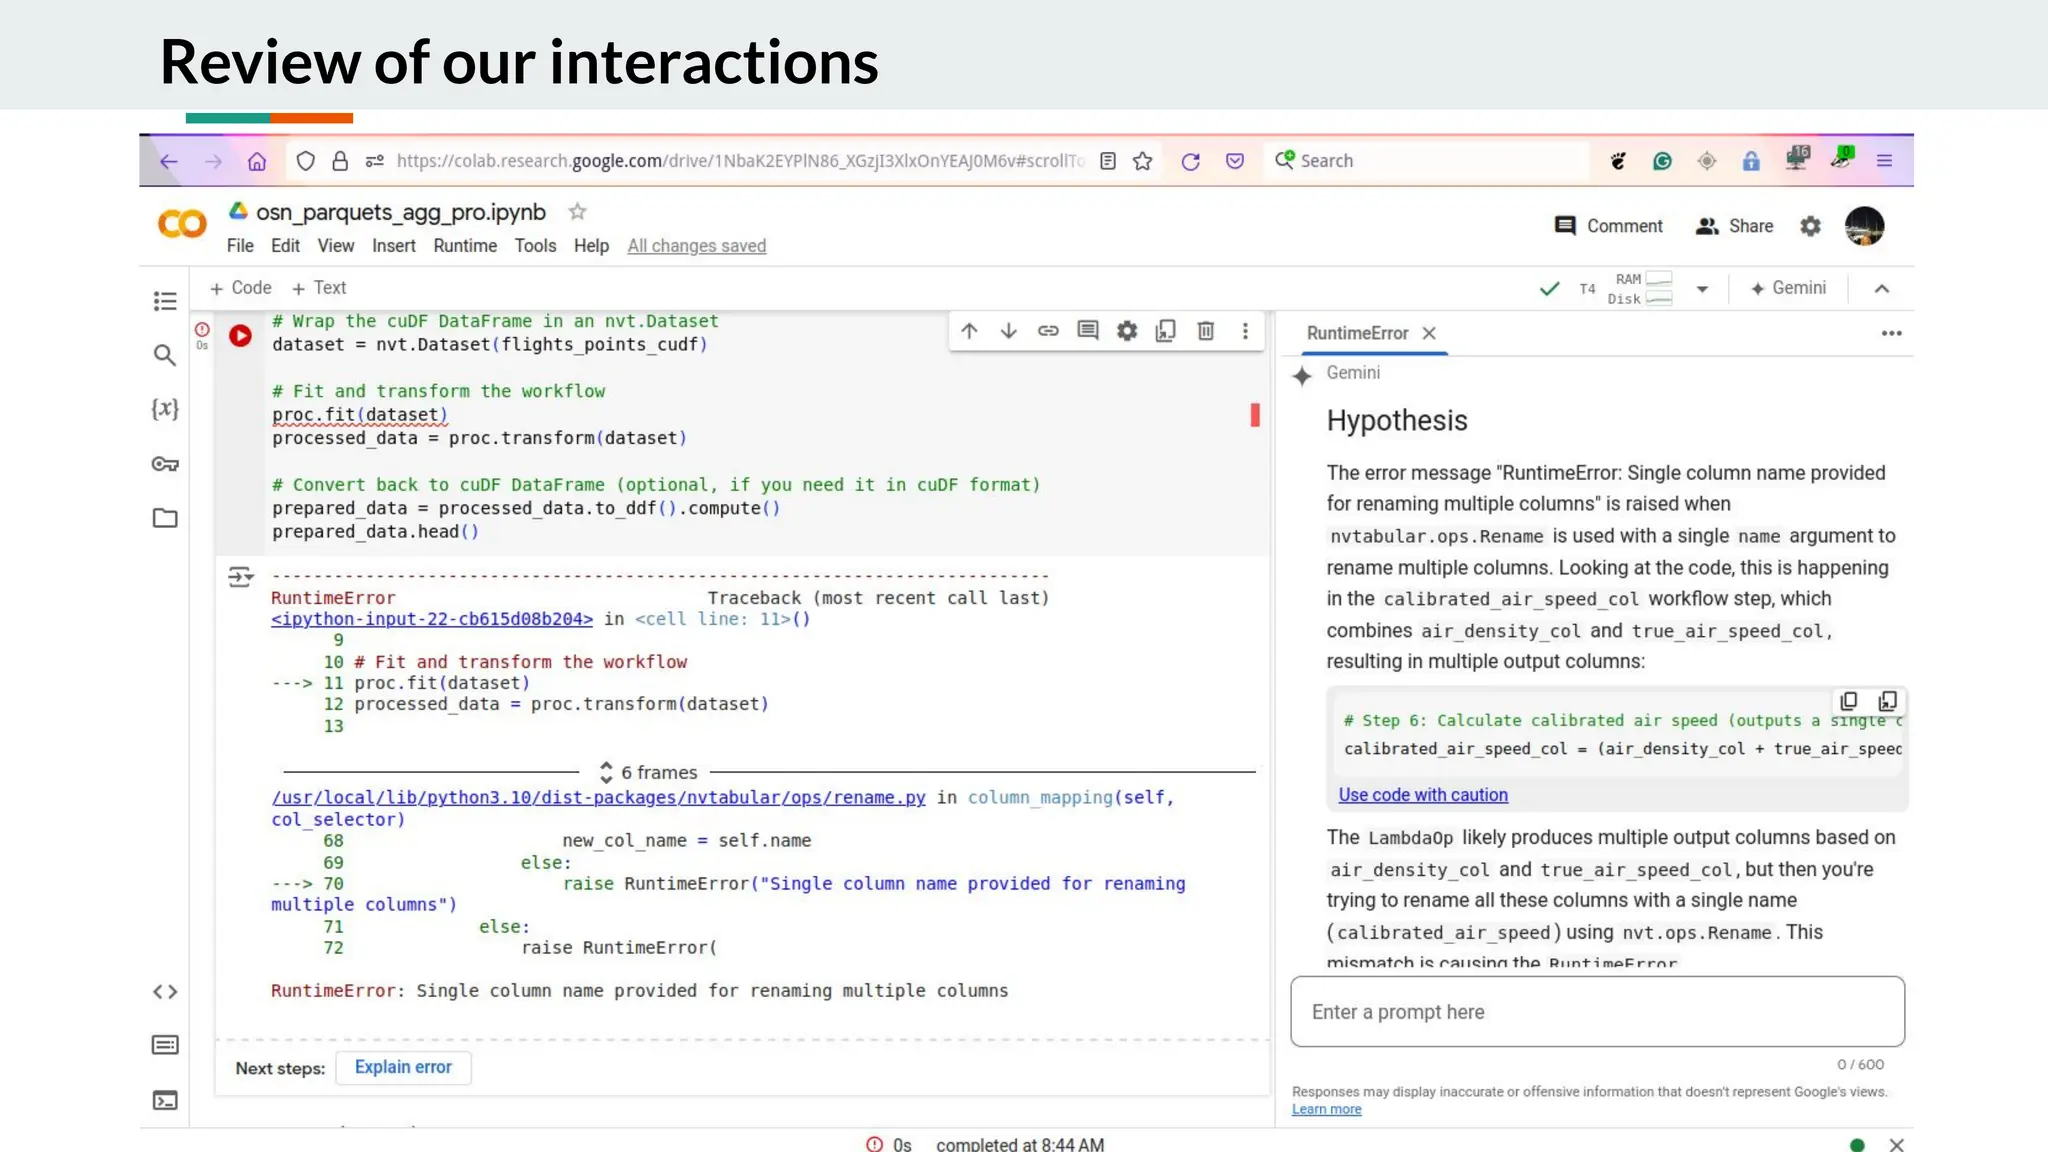Open cell editor settings gear
The width and height of the screenshot is (2048, 1152).
pyautogui.click(x=1127, y=331)
